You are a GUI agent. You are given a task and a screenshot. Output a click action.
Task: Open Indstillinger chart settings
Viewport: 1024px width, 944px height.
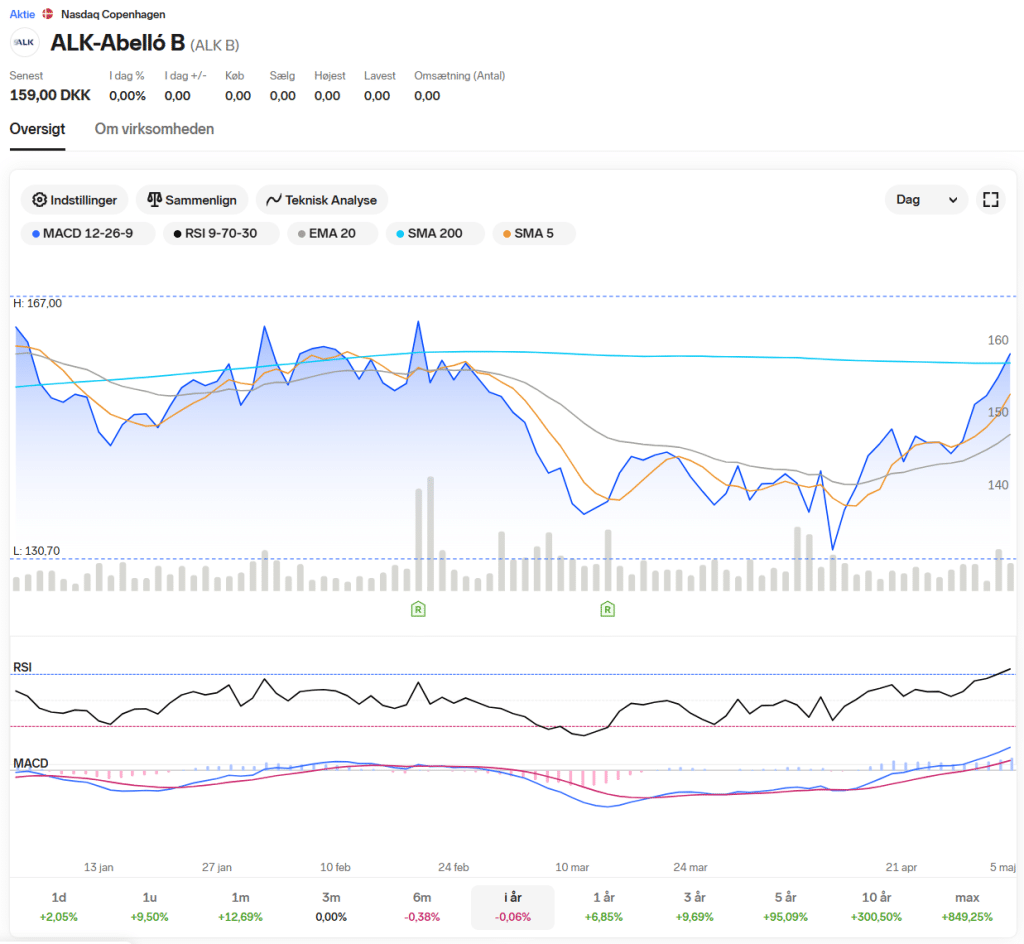coord(75,200)
